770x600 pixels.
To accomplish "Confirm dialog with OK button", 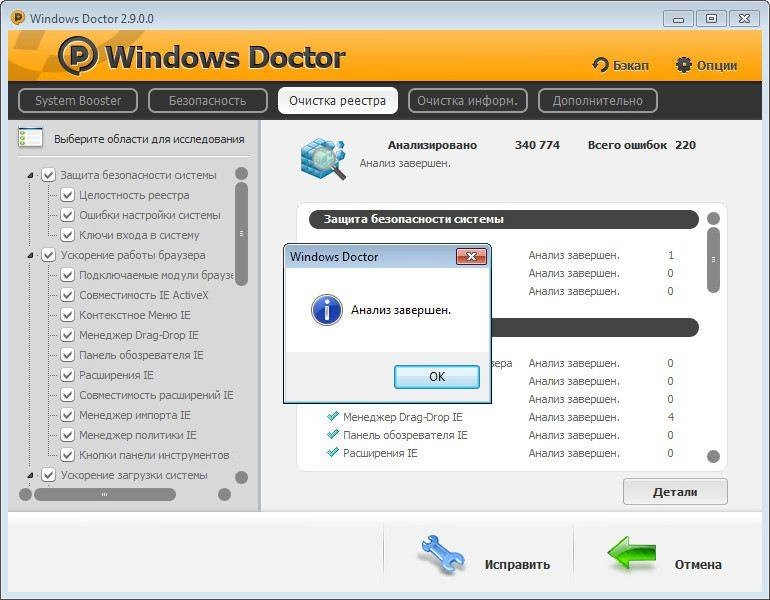I will pos(437,377).
